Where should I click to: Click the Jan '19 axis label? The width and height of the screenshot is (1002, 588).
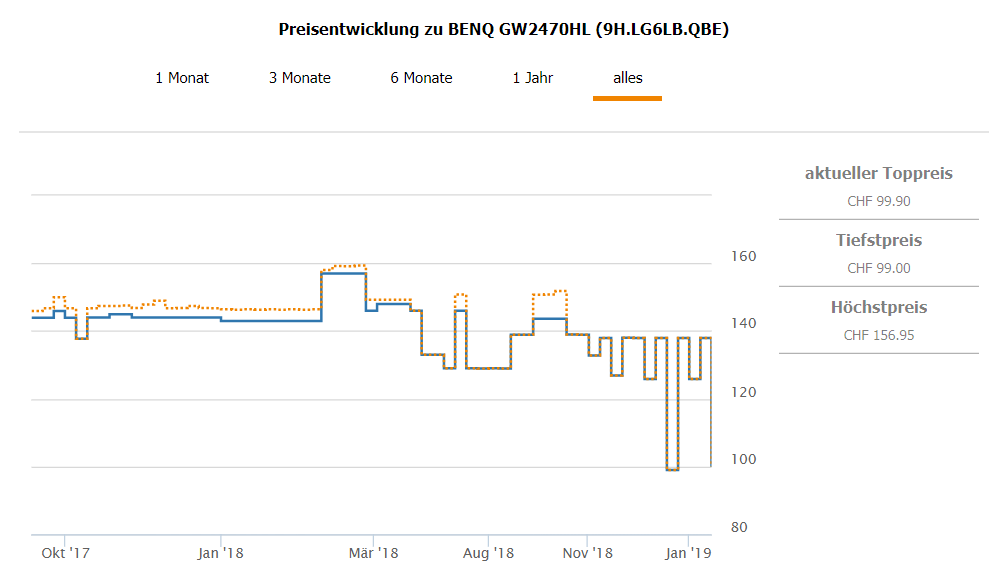pyautogui.click(x=688, y=552)
